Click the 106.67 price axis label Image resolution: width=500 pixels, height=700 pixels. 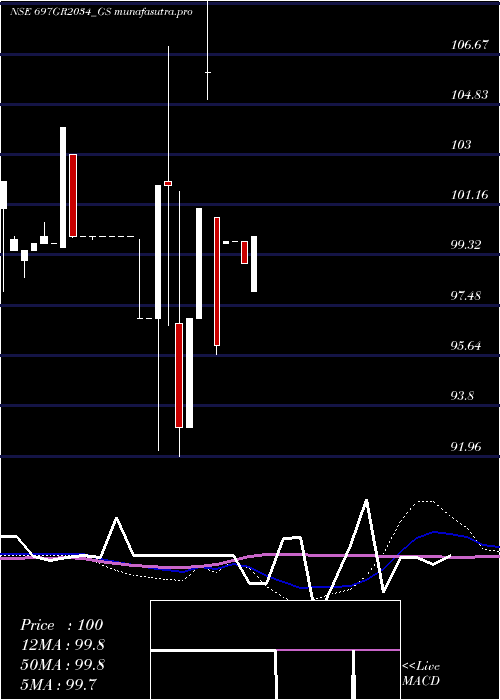(x=469, y=45)
